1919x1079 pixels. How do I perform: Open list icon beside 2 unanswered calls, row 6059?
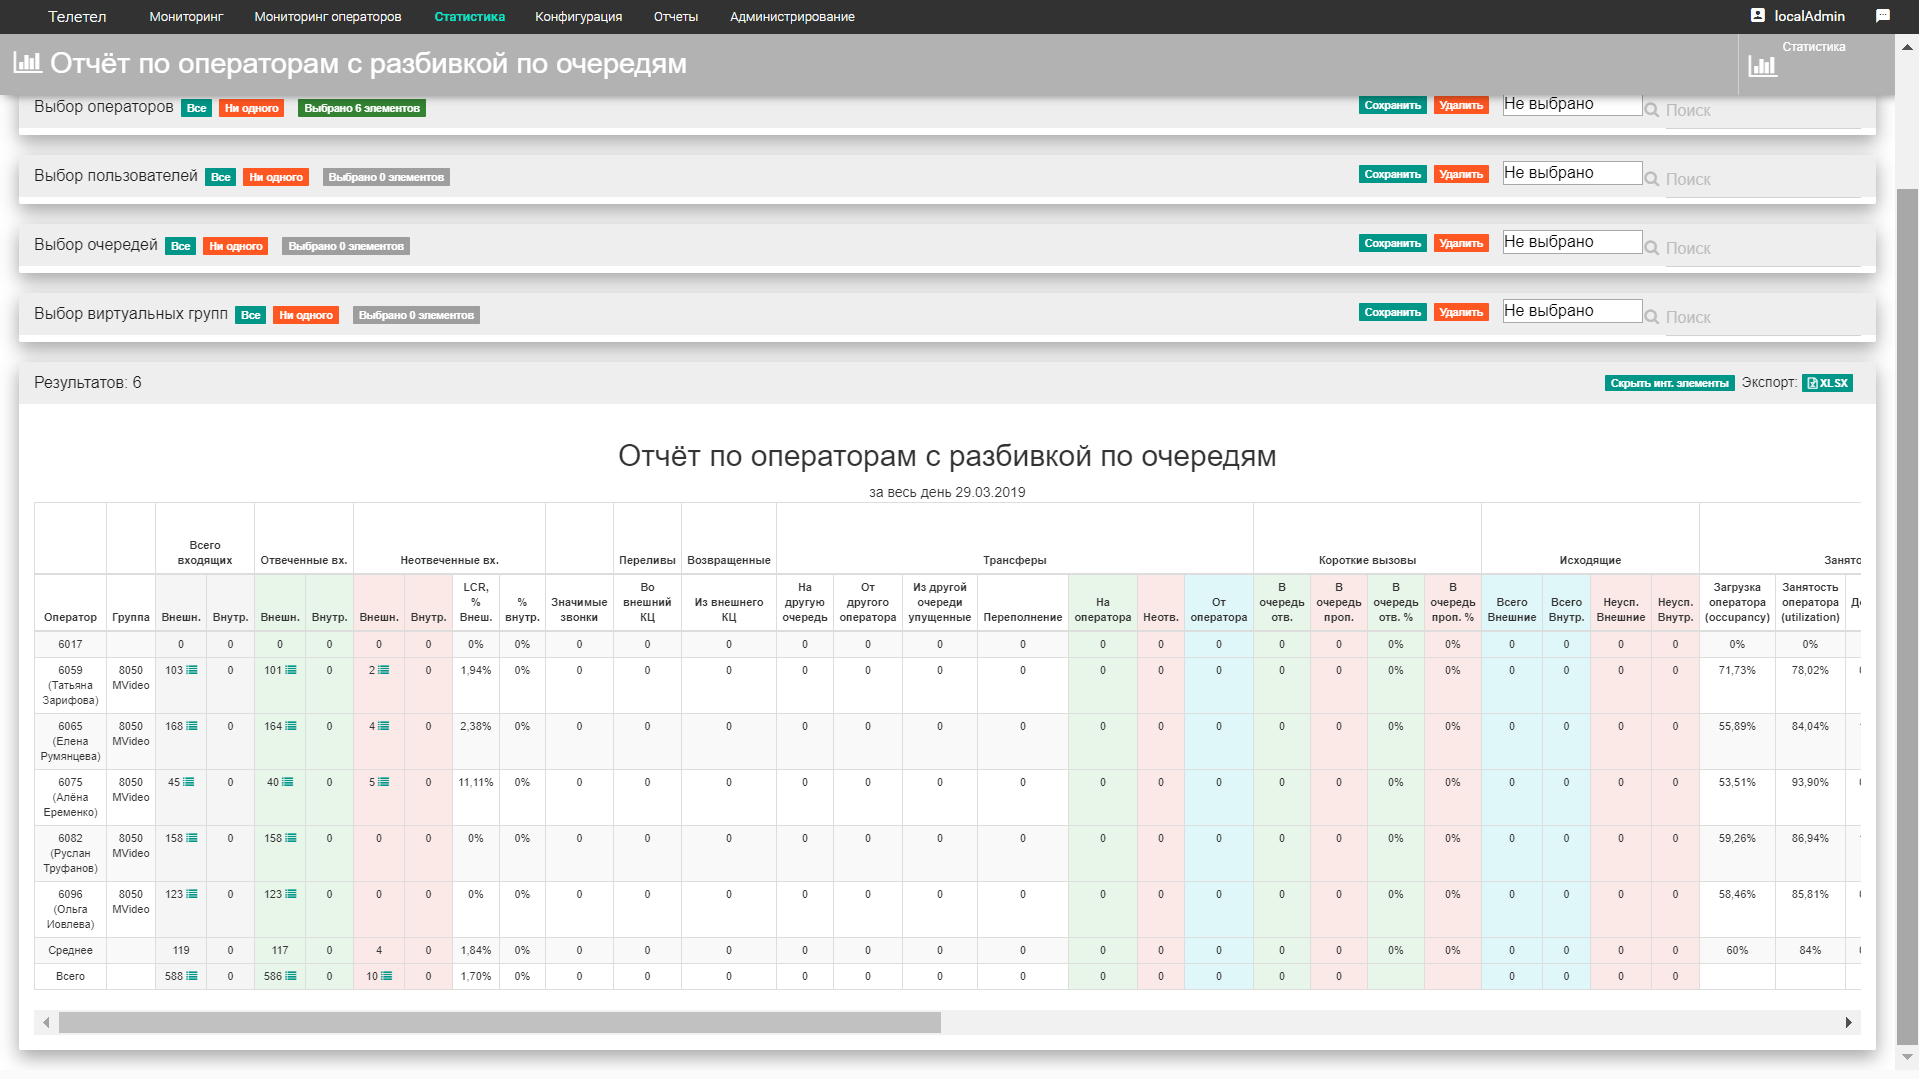tap(383, 670)
